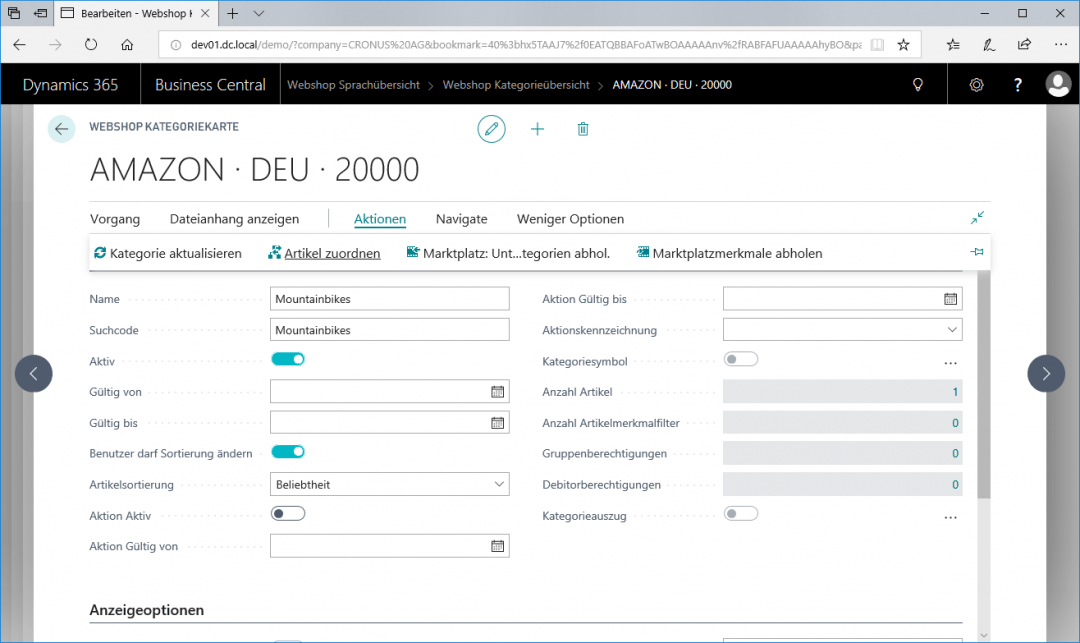Create a new record with the plus icon
The height and width of the screenshot is (643, 1080).
coord(537,129)
